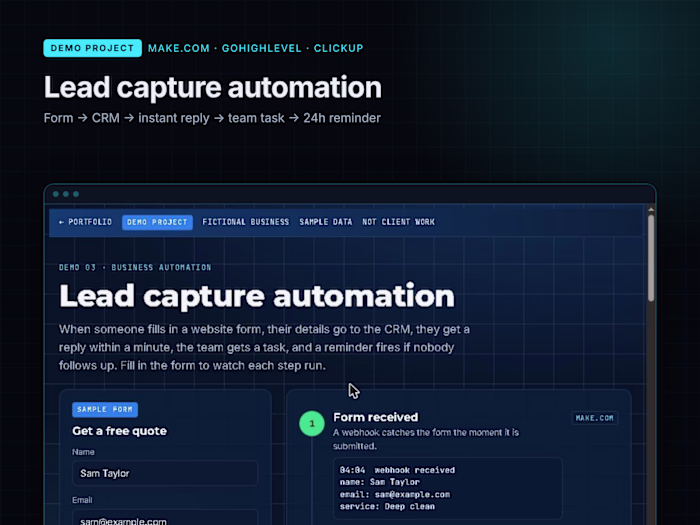Select the inner DEMO PROJECT nav tag
This screenshot has width=700, height=525.
(157, 222)
